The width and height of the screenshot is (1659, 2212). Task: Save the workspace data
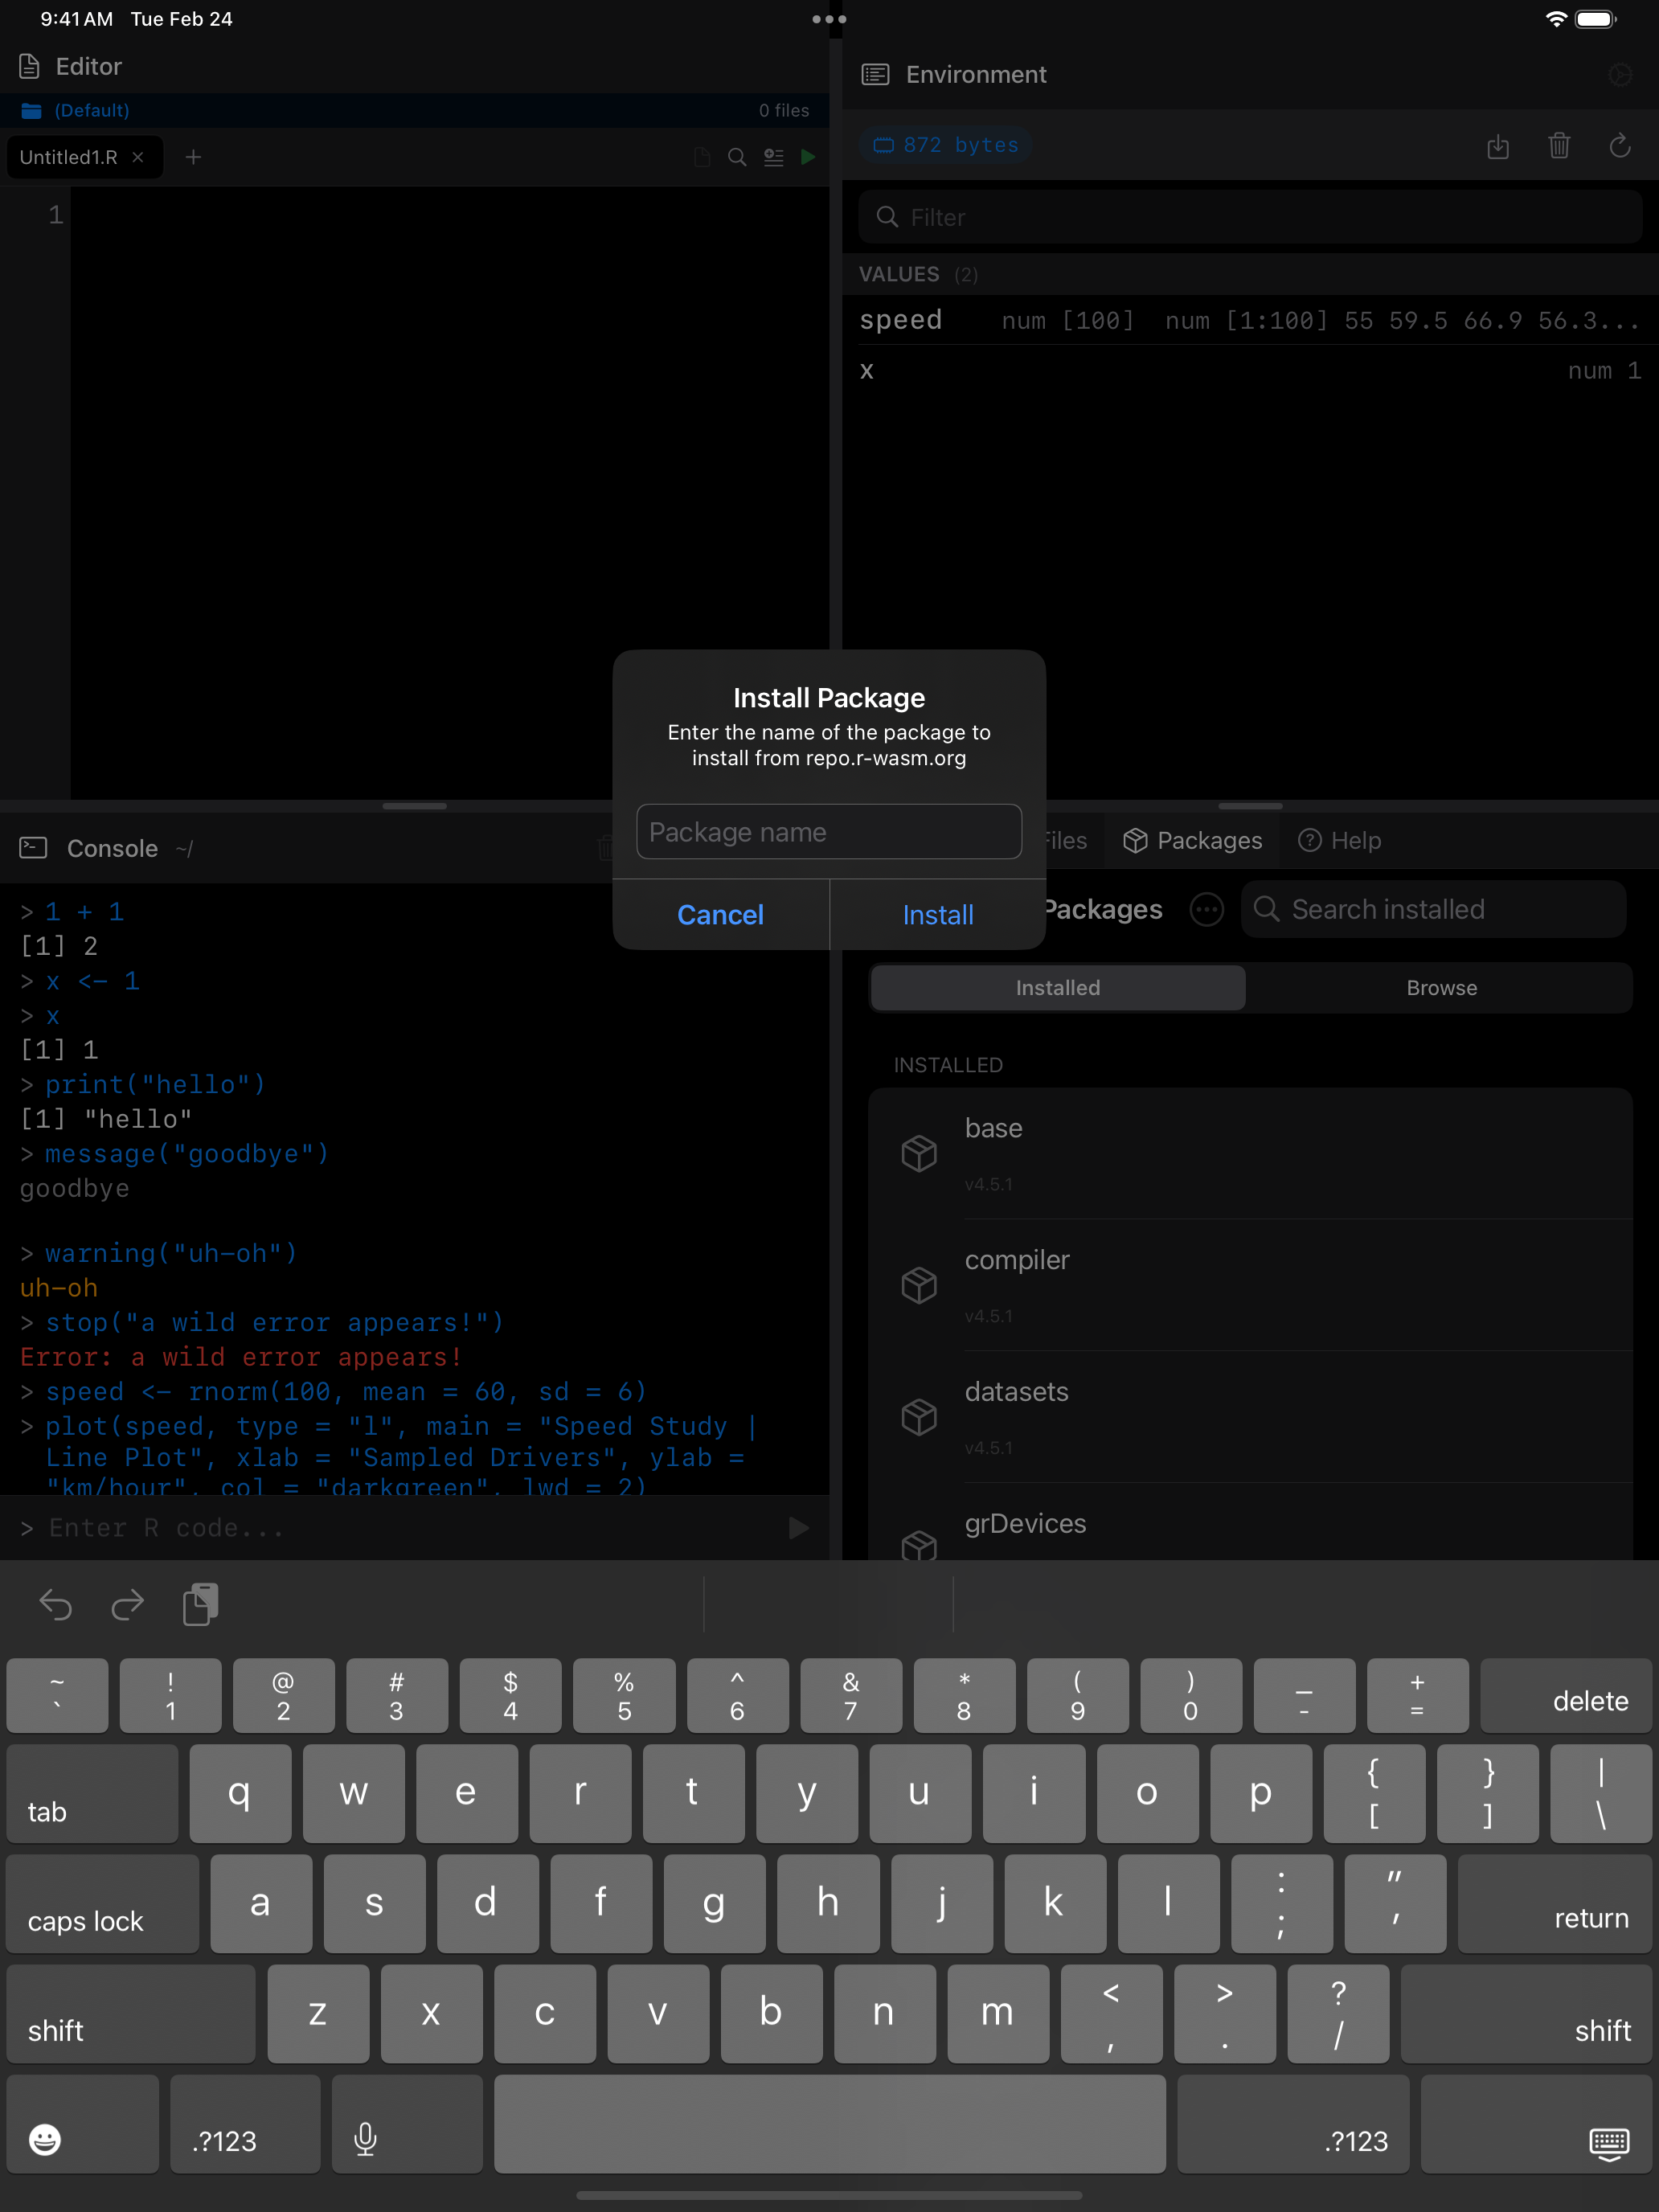(x=1498, y=146)
